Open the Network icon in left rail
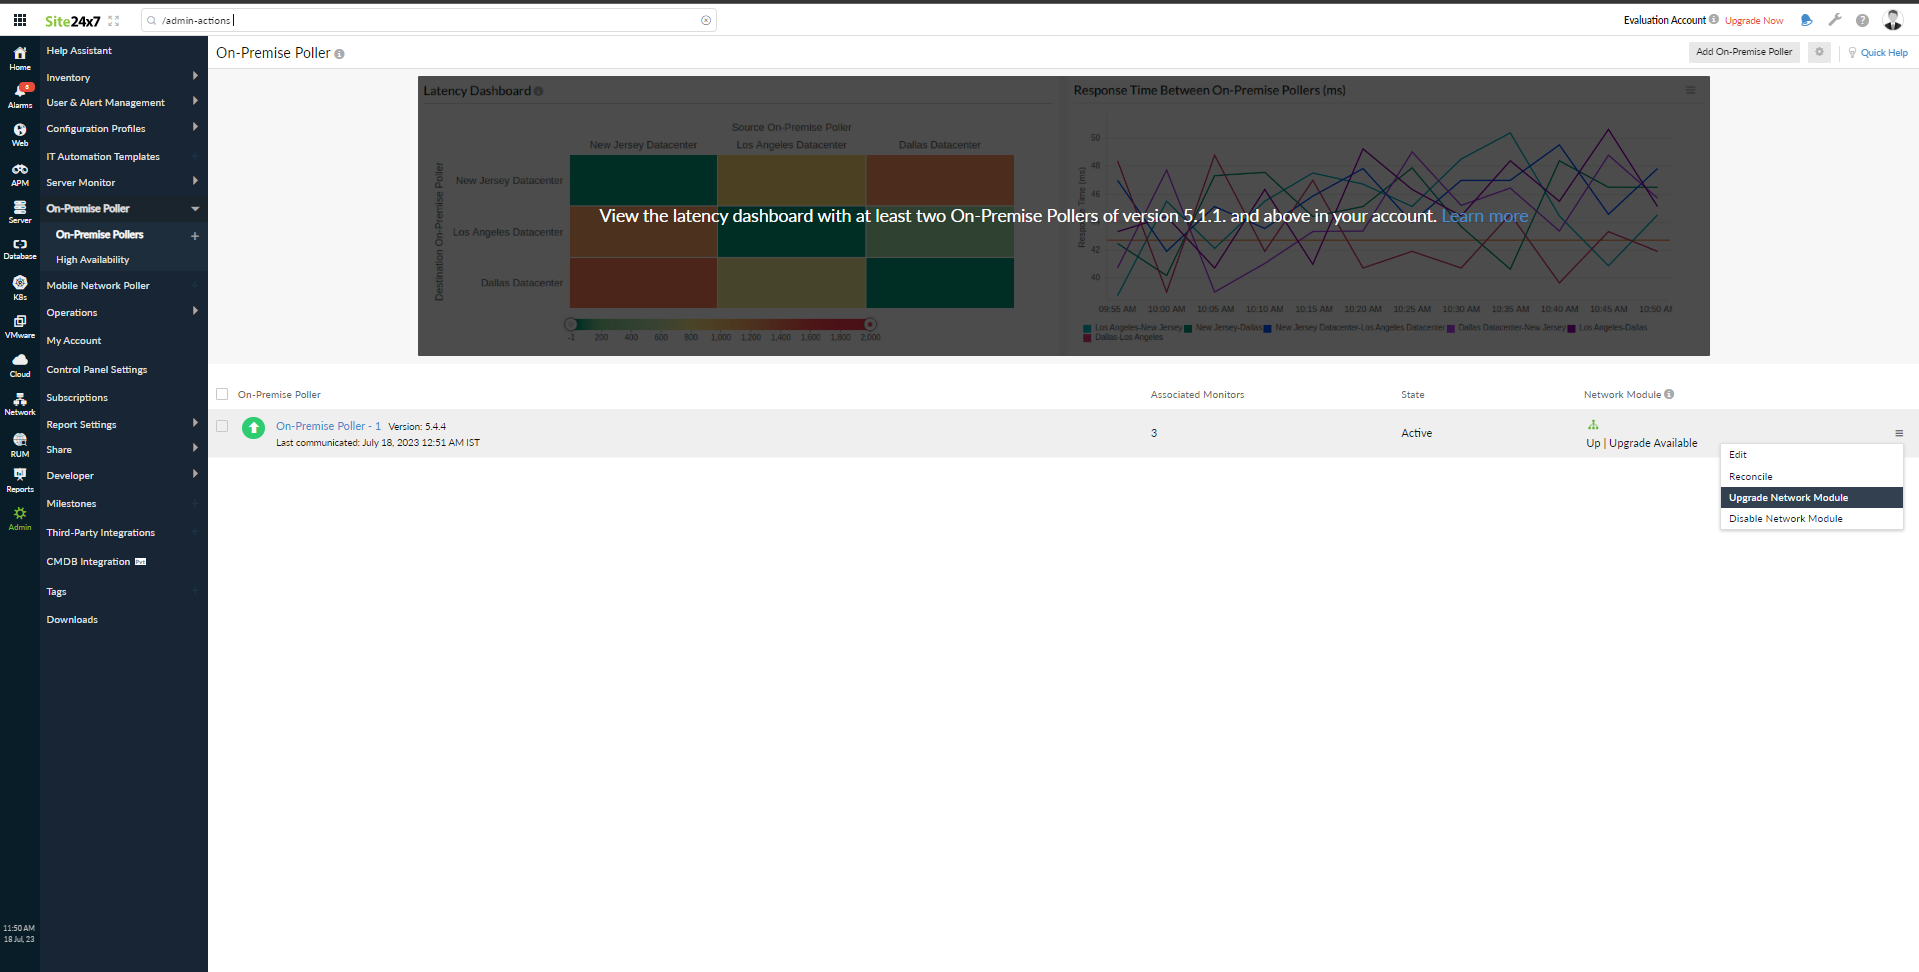Image resolution: width=1919 pixels, height=972 pixels. (x=20, y=403)
